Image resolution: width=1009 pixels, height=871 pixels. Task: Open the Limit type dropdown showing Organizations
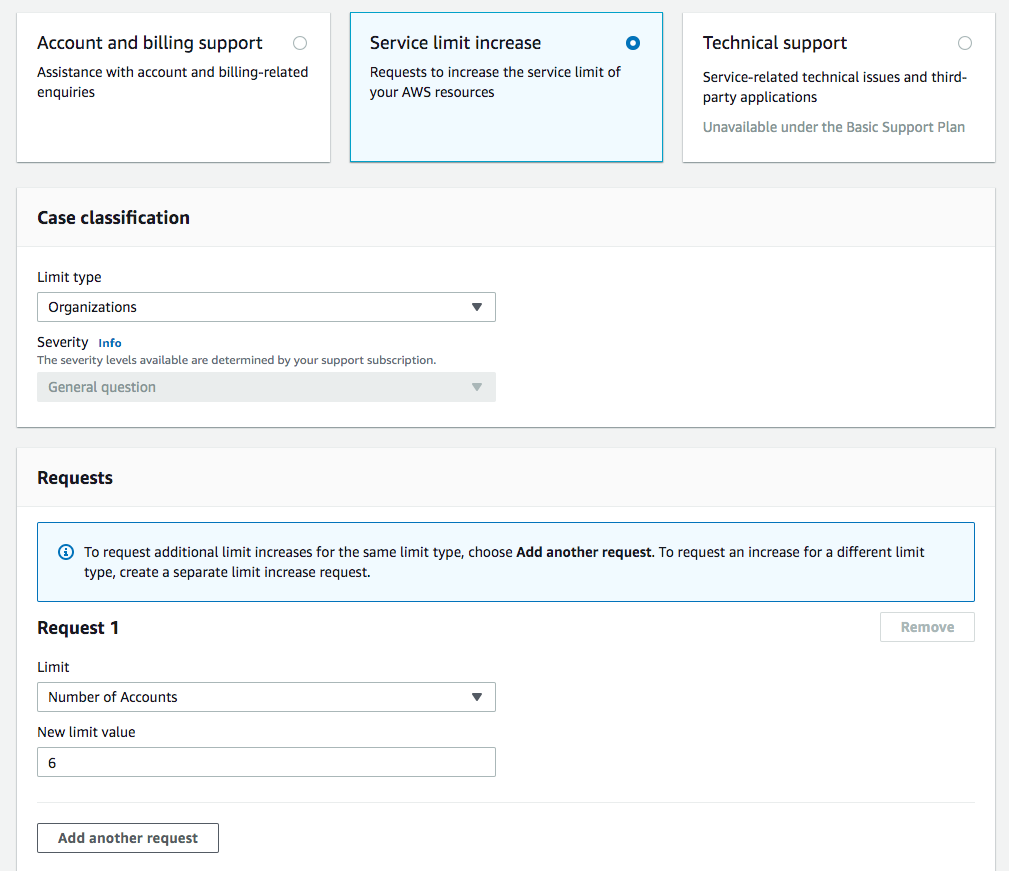pos(266,307)
